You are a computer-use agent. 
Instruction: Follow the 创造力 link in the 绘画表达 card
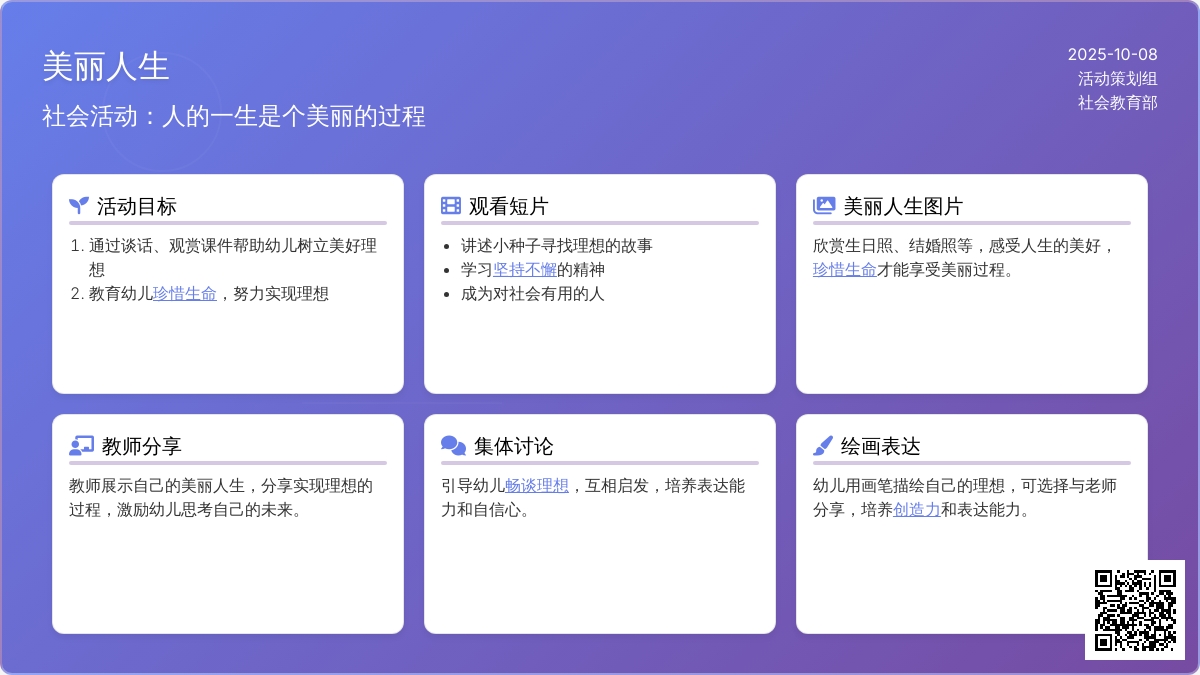[x=917, y=510]
